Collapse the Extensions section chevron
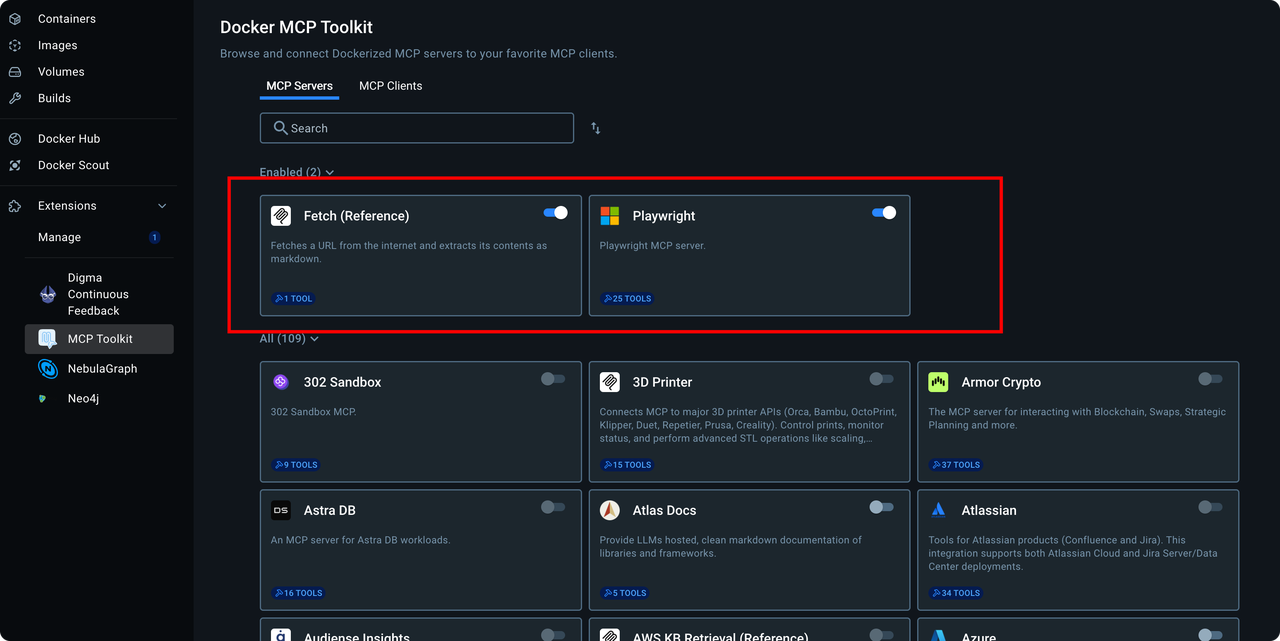 click(x=163, y=206)
